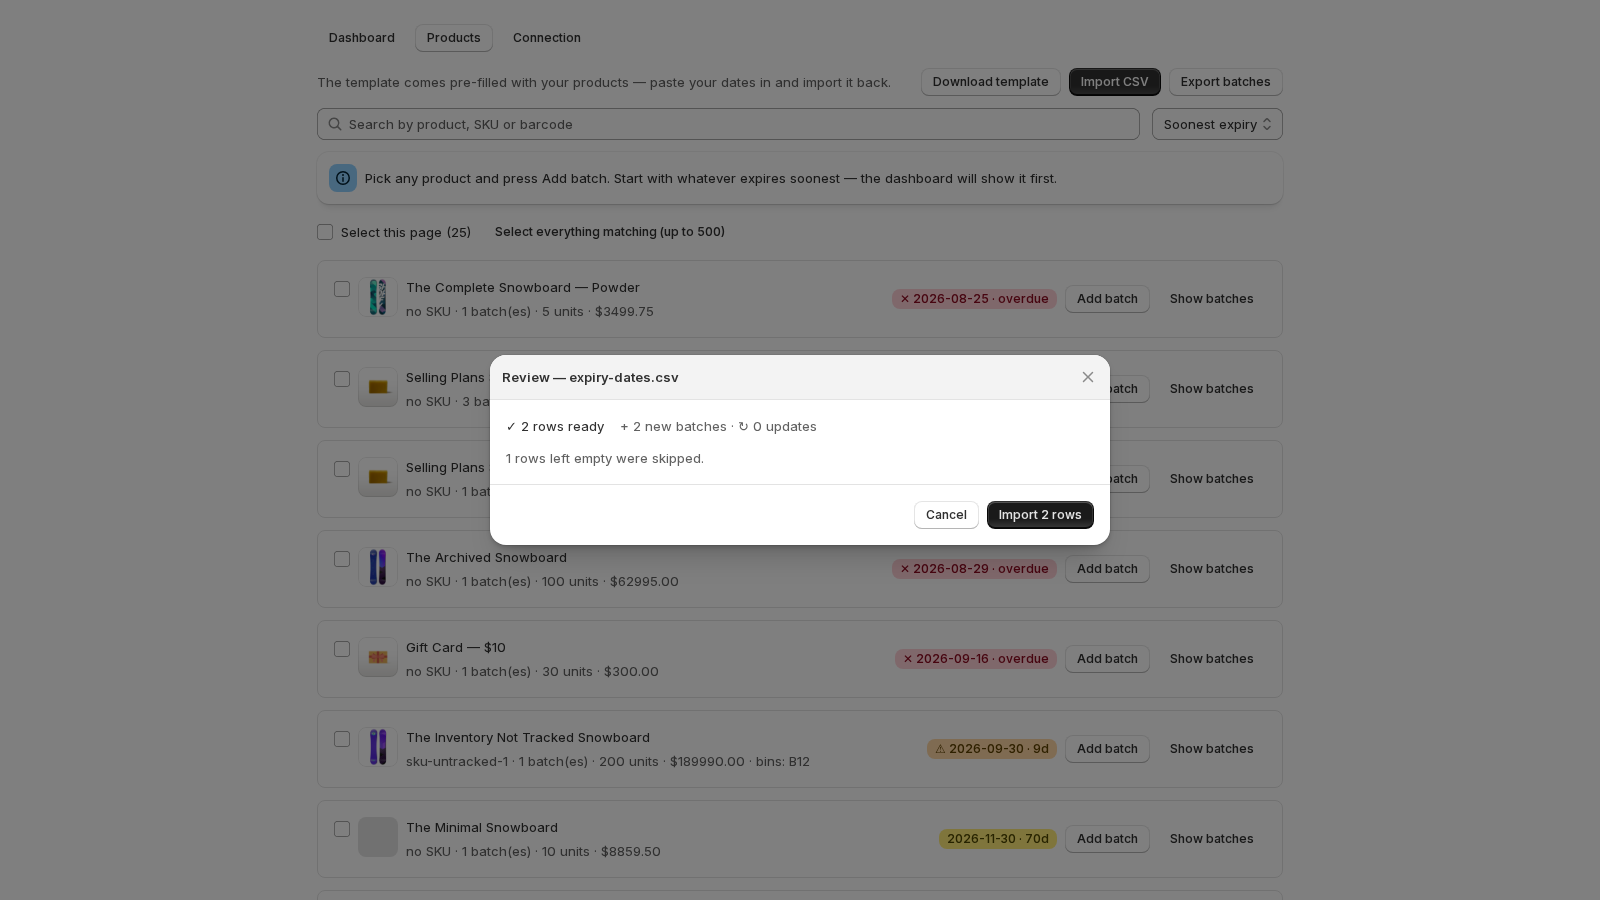Click the Gift Card $10 thumbnail
The width and height of the screenshot is (1600, 900).
tap(378, 657)
